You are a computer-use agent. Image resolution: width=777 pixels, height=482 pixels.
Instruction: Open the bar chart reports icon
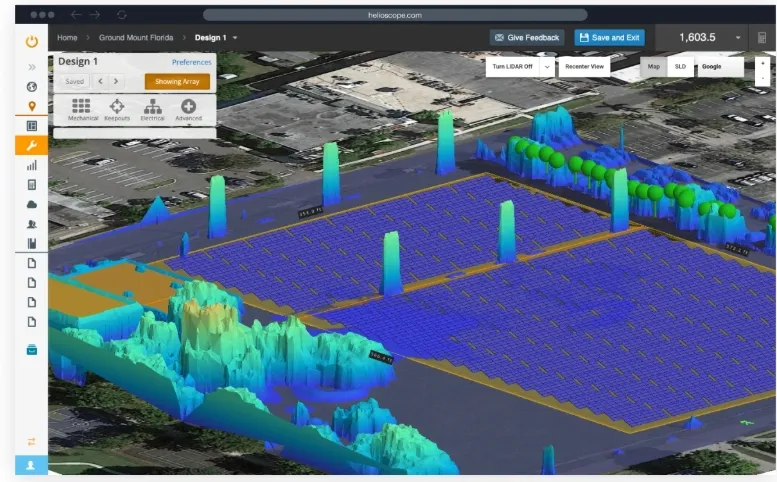32,165
